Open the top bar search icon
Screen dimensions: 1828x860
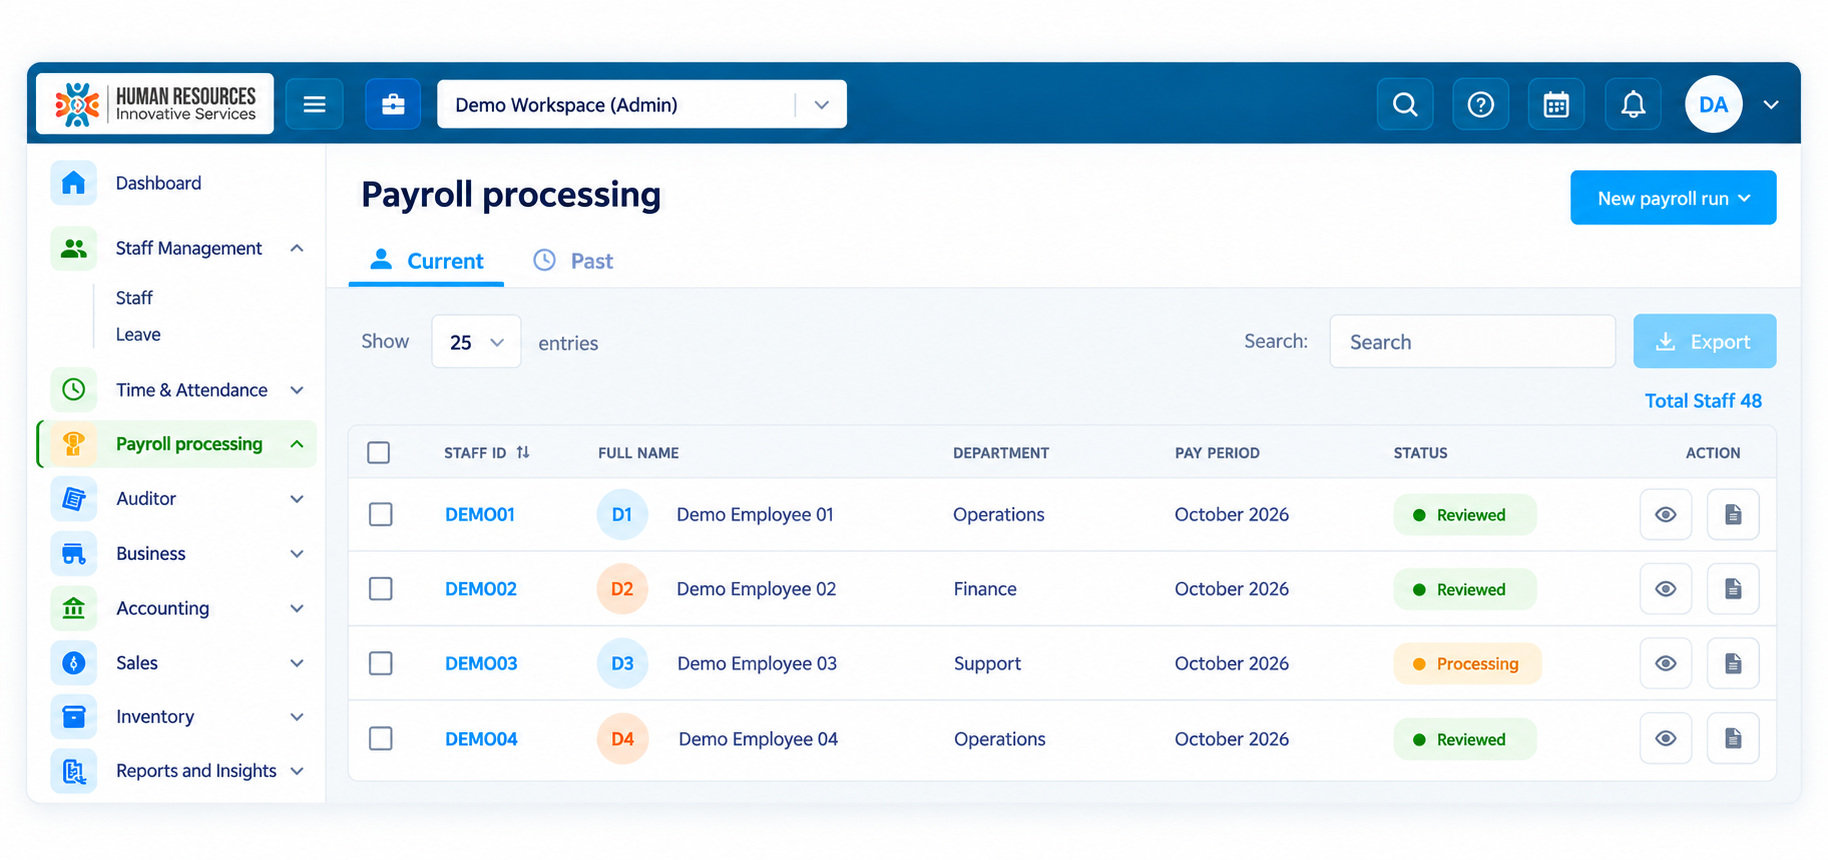pyautogui.click(x=1405, y=104)
